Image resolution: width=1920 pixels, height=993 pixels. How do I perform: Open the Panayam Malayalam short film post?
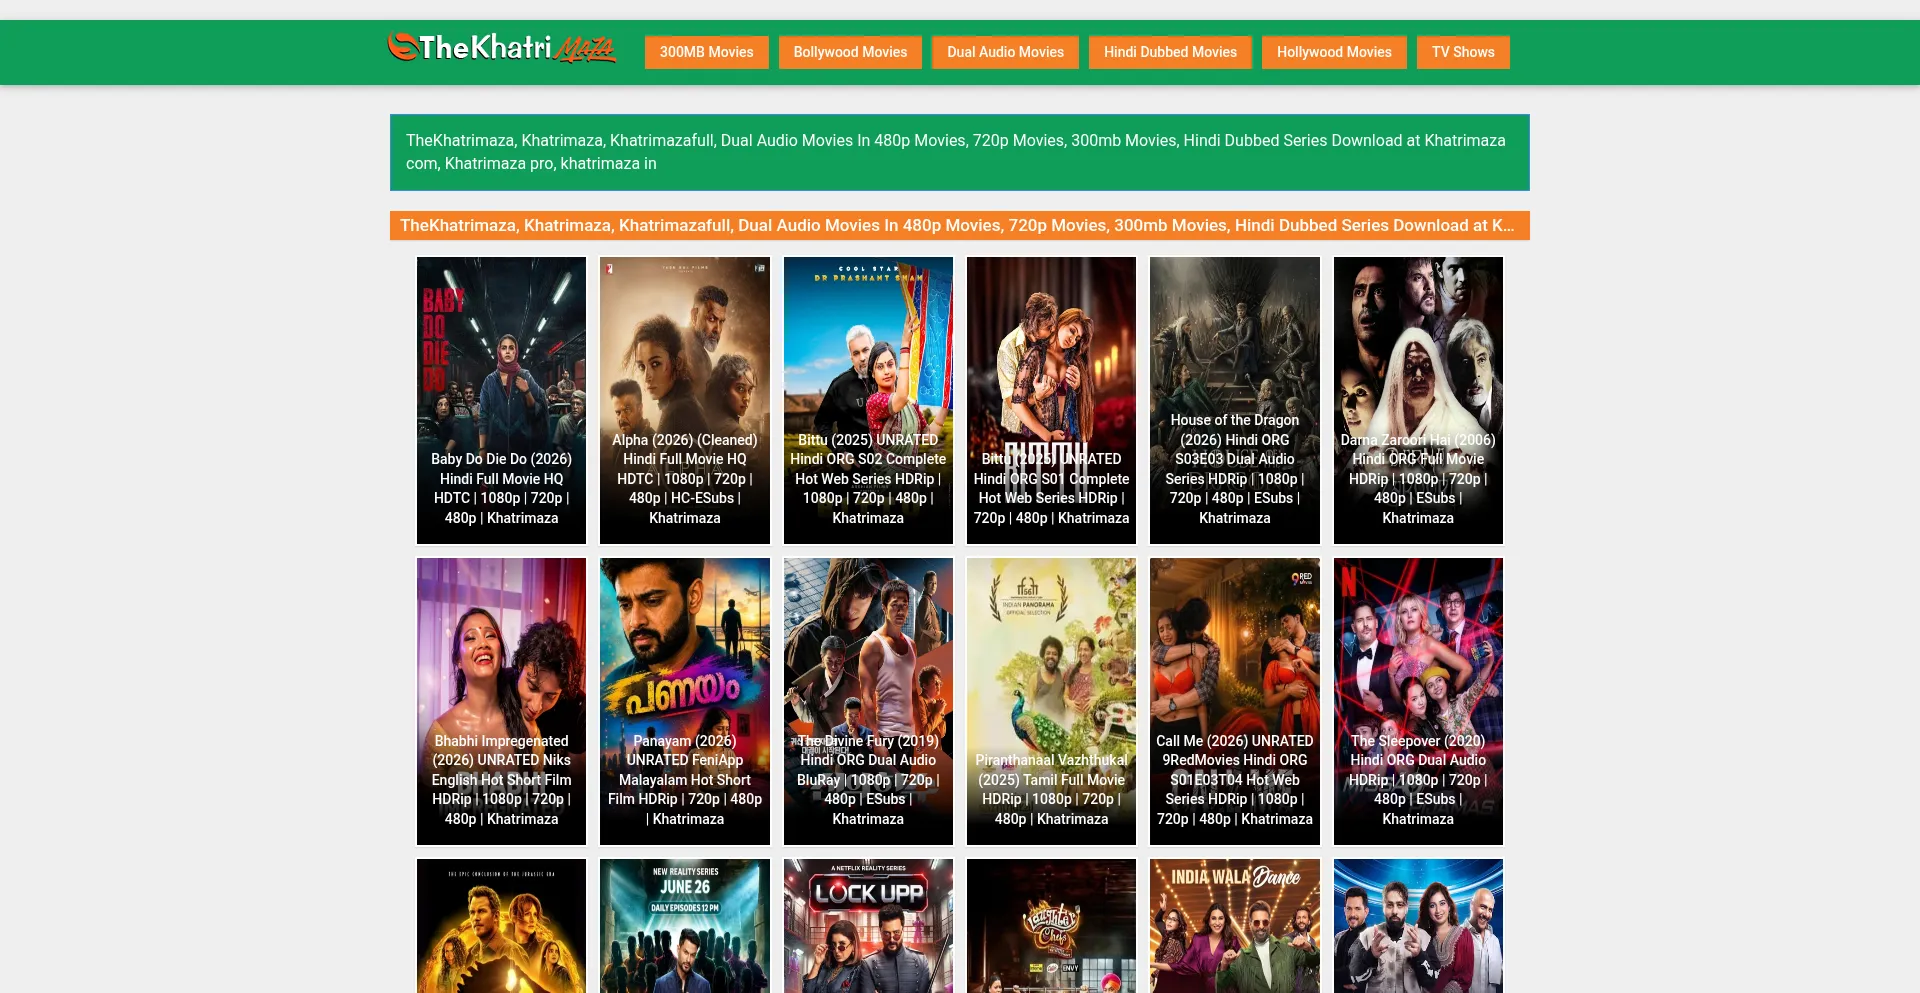pyautogui.click(x=685, y=701)
